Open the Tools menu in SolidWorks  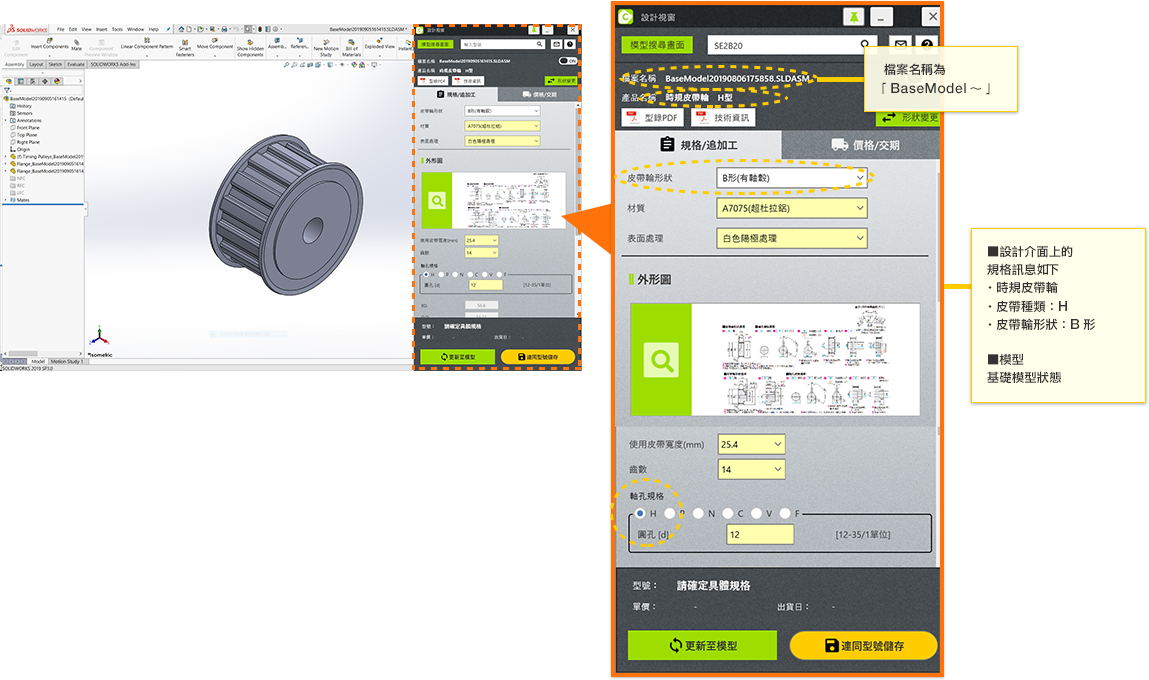[x=117, y=29]
